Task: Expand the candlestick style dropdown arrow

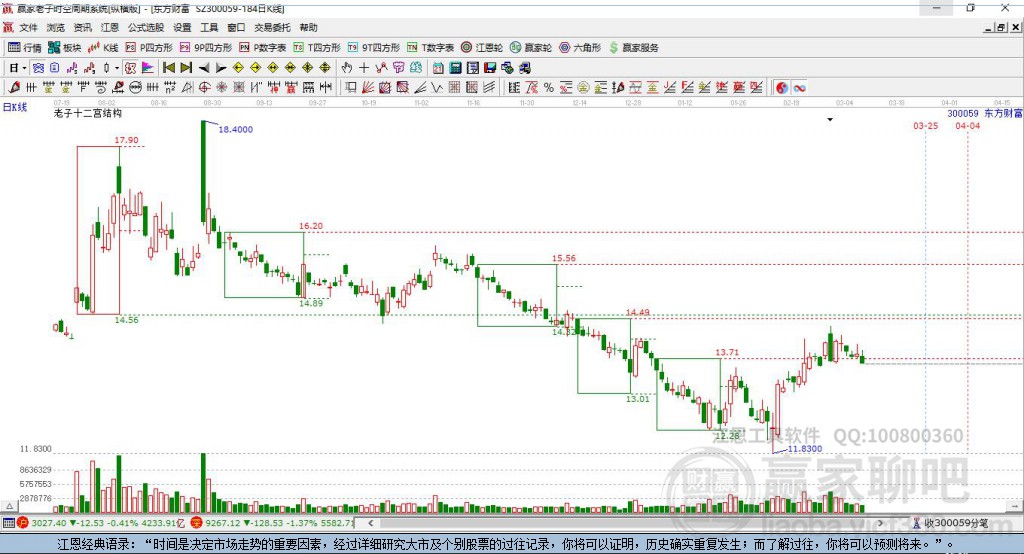Action: (117, 68)
